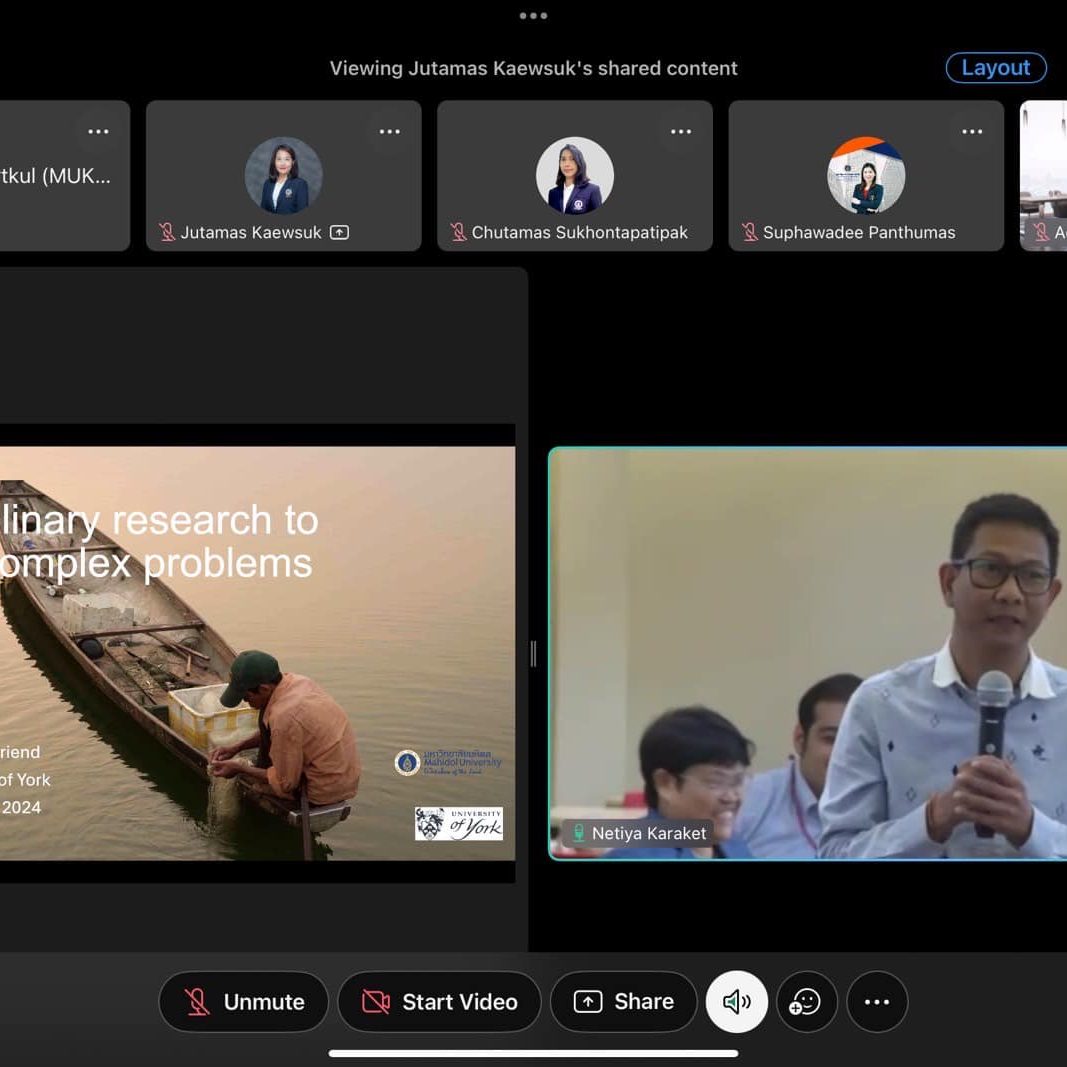This screenshot has height=1067, width=1067.
Task: Click the speaker audio output icon
Action: 736,1001
